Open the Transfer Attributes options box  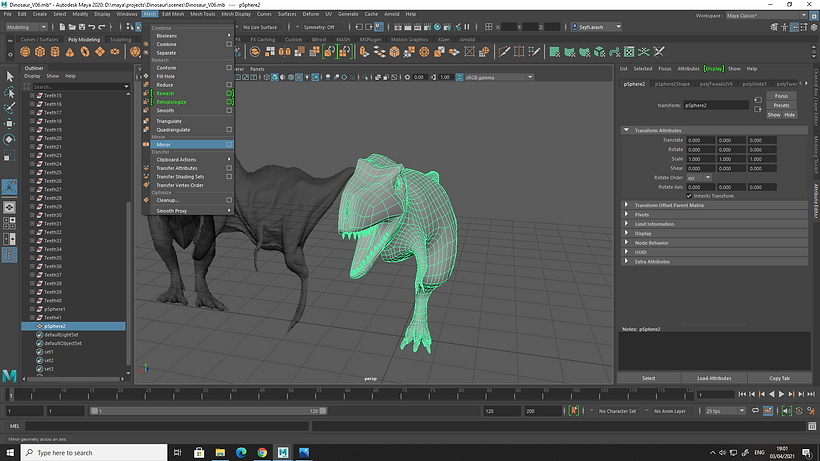pos(229,168)
